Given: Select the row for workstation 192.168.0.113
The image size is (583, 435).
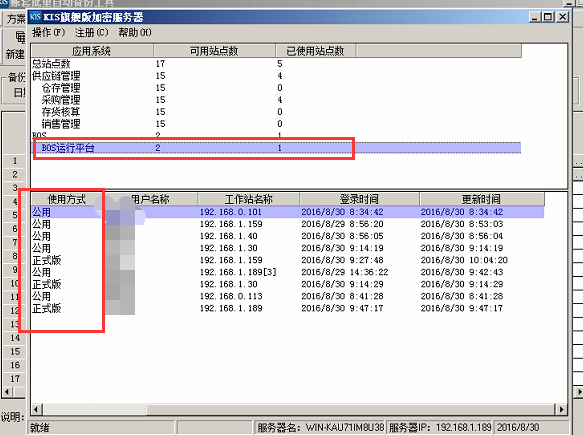Looking at the screenshot, I should pos(287,296).
